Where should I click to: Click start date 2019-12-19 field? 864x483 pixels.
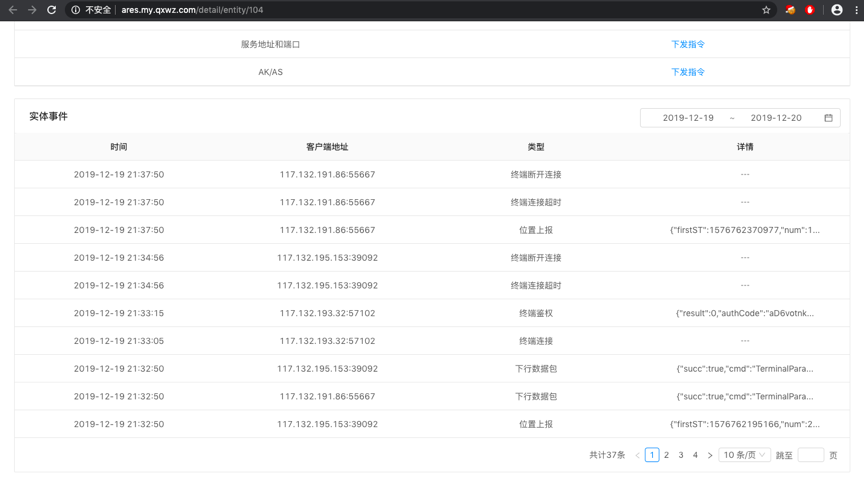coord(688,118)
